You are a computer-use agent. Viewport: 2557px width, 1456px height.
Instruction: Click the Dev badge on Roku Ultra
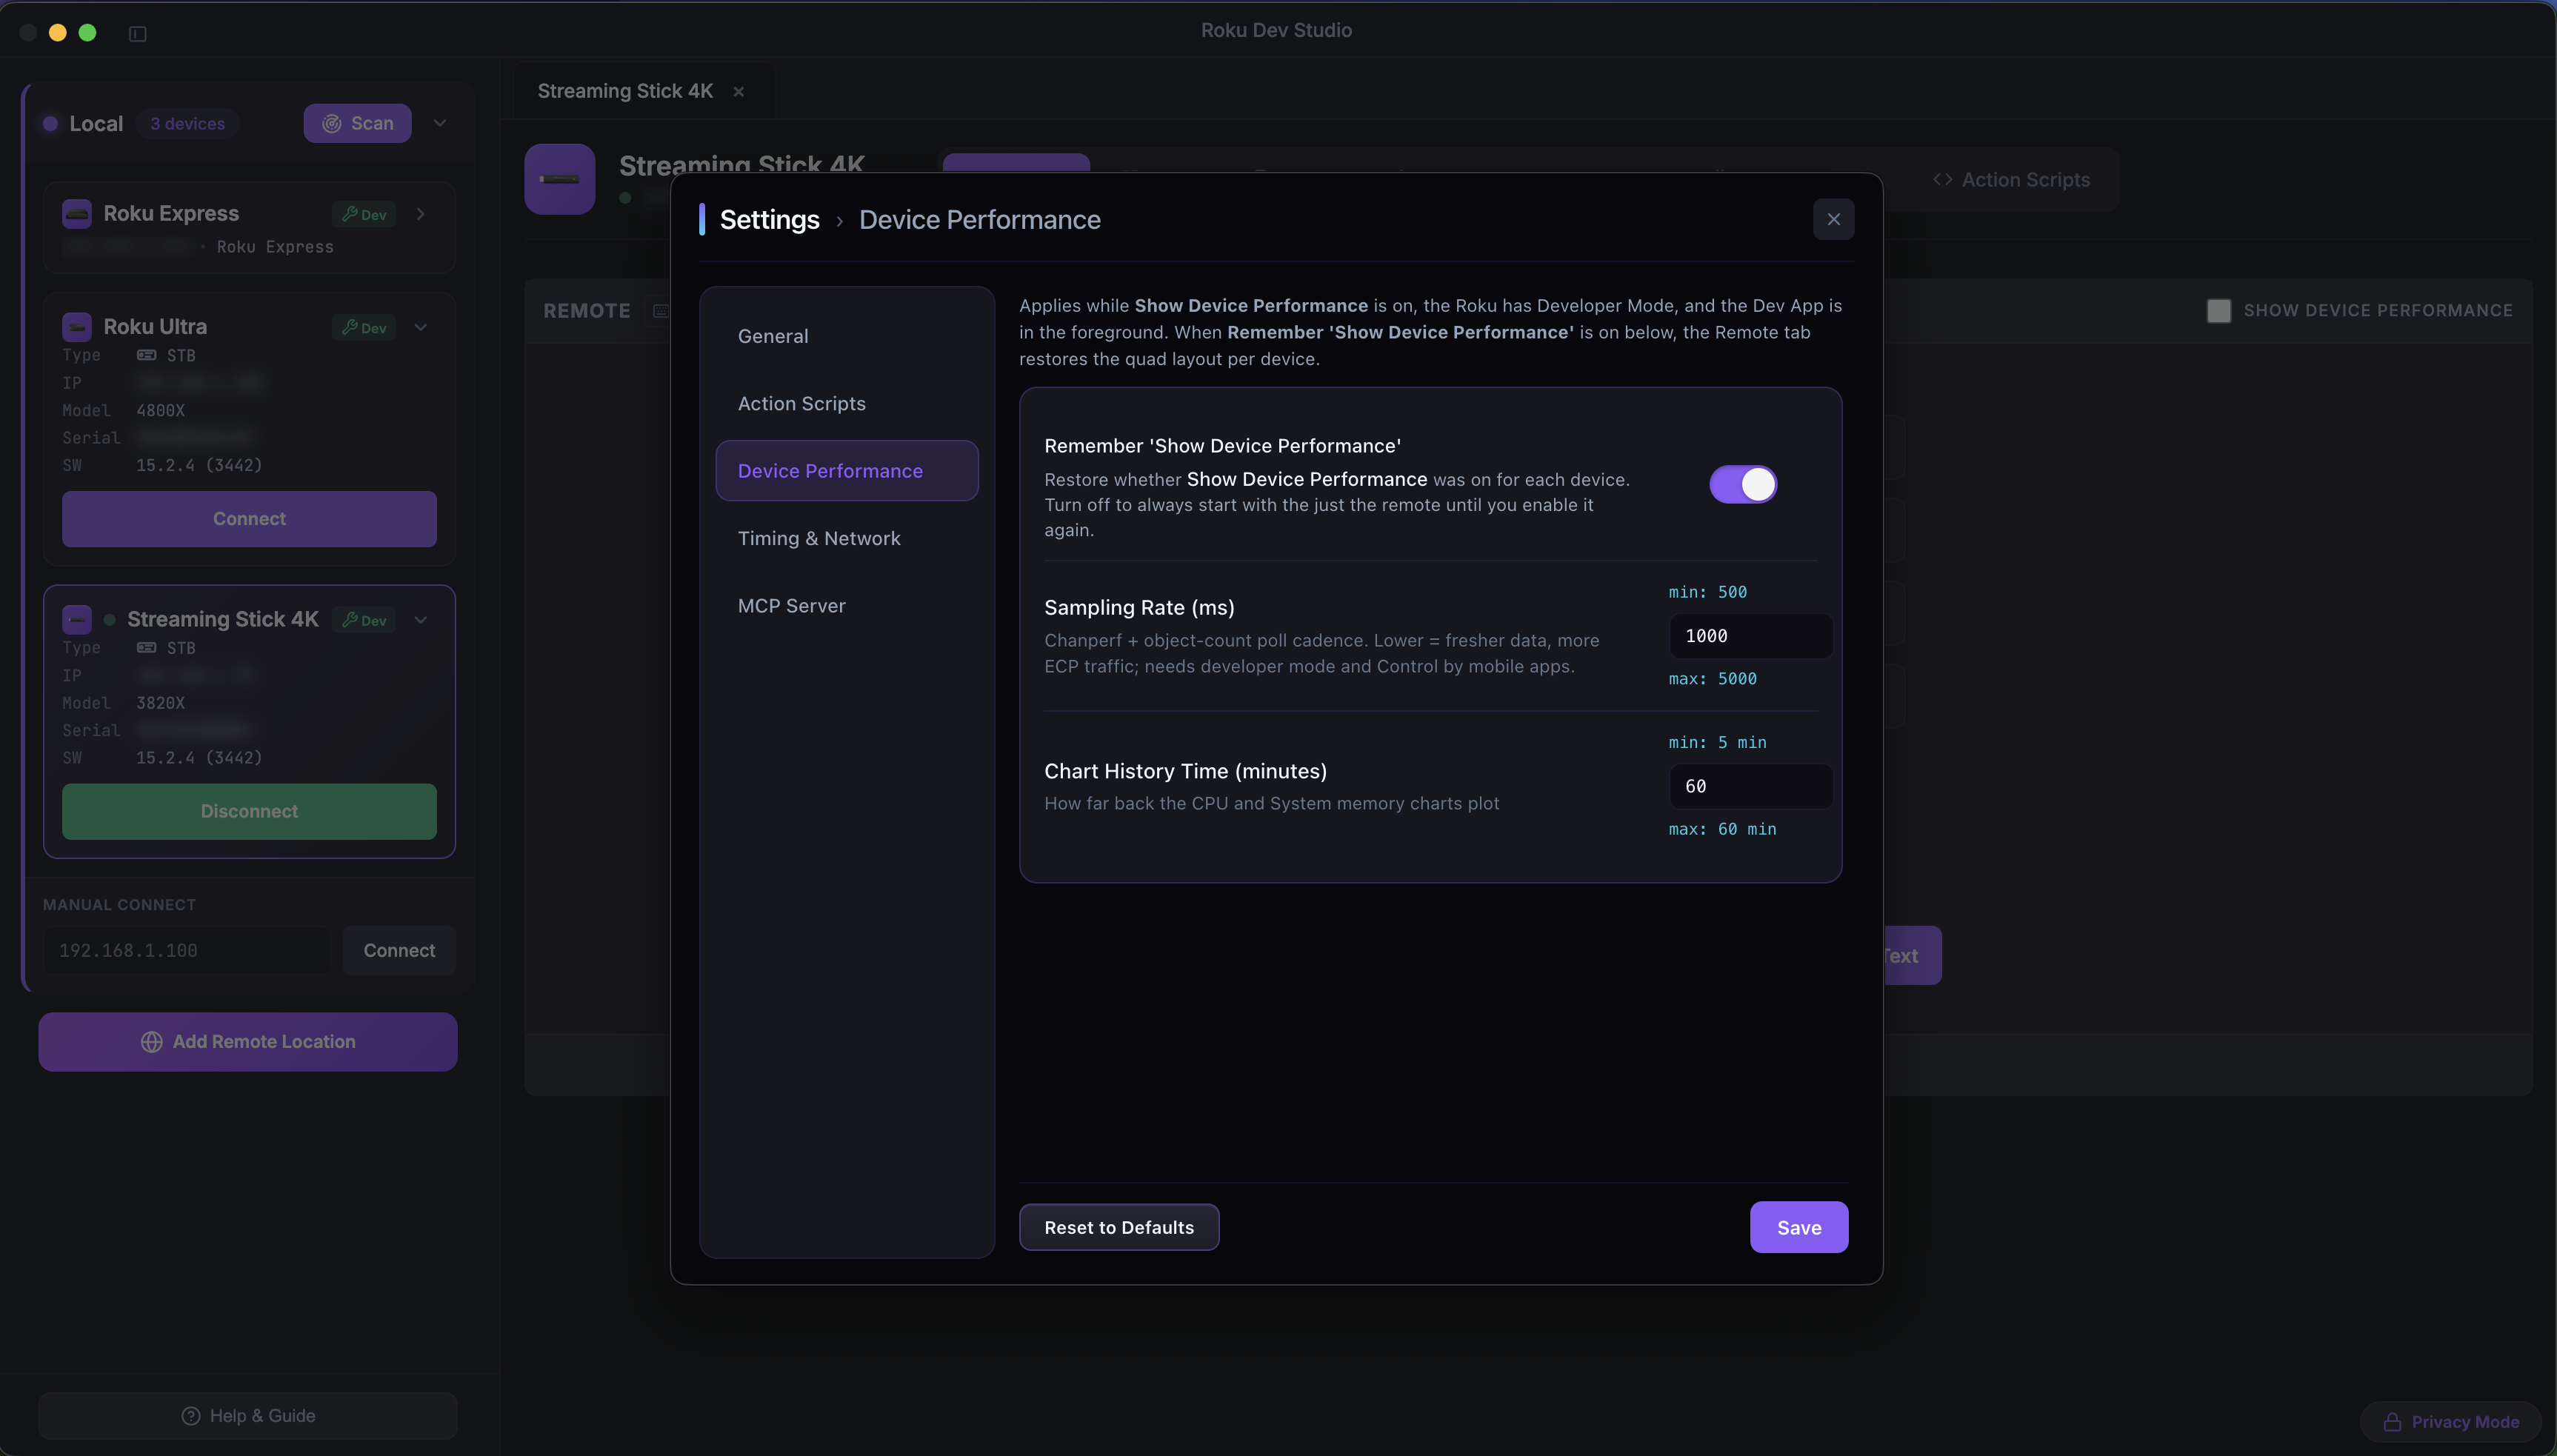point(364,327)
